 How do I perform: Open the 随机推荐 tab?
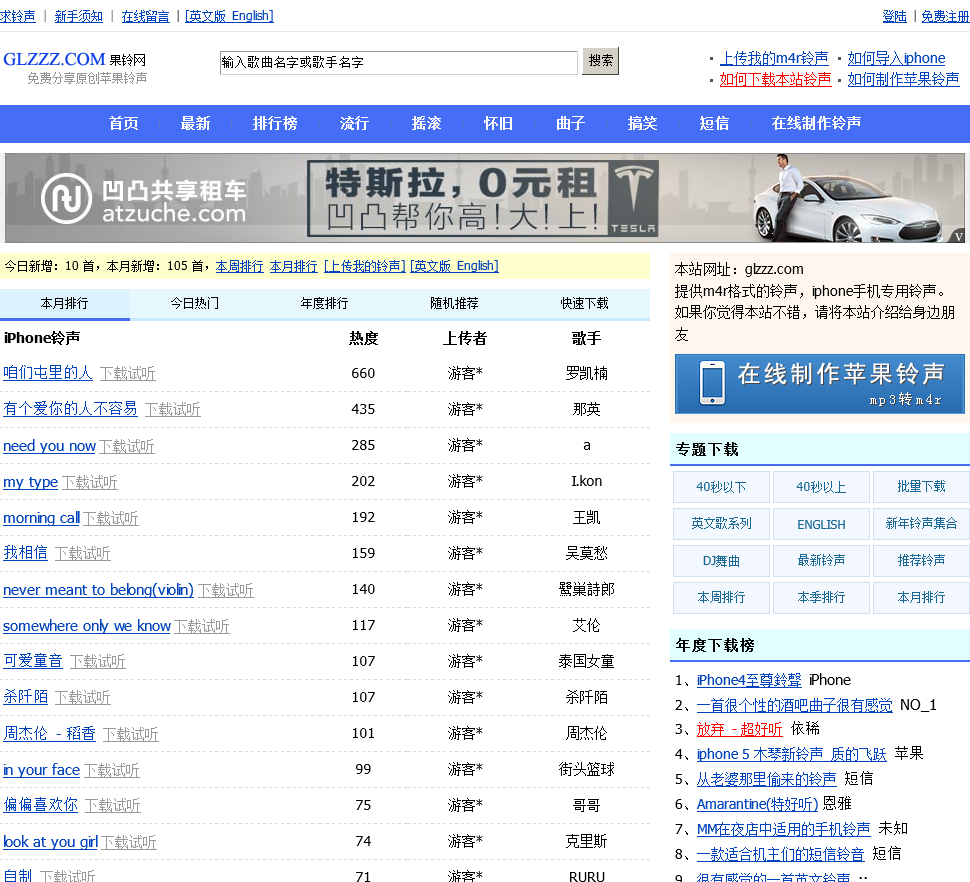454,303
